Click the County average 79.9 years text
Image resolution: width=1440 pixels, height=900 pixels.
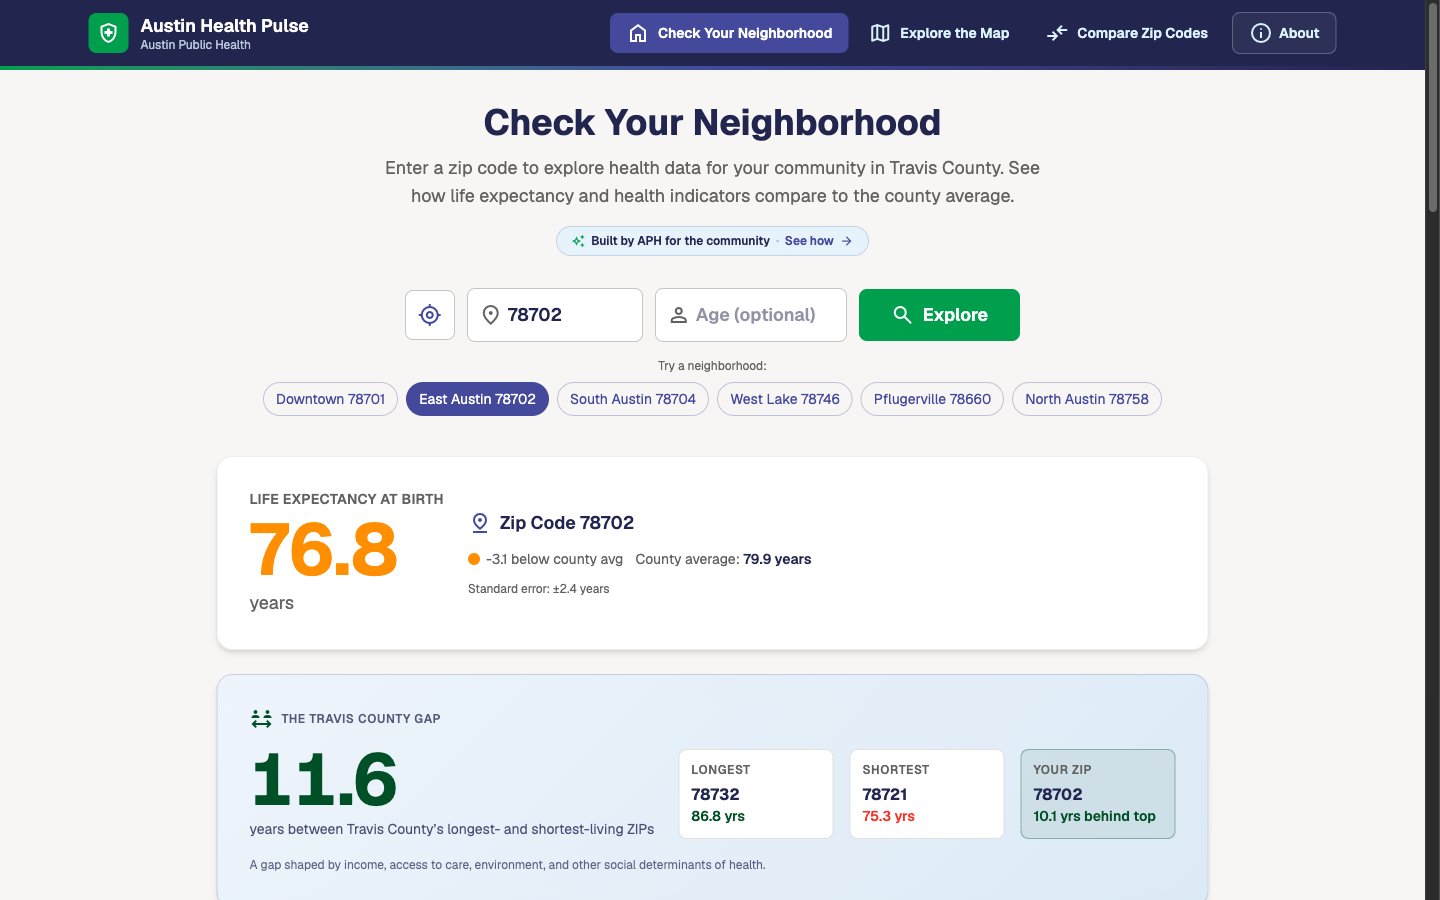[x=723, y=559]
